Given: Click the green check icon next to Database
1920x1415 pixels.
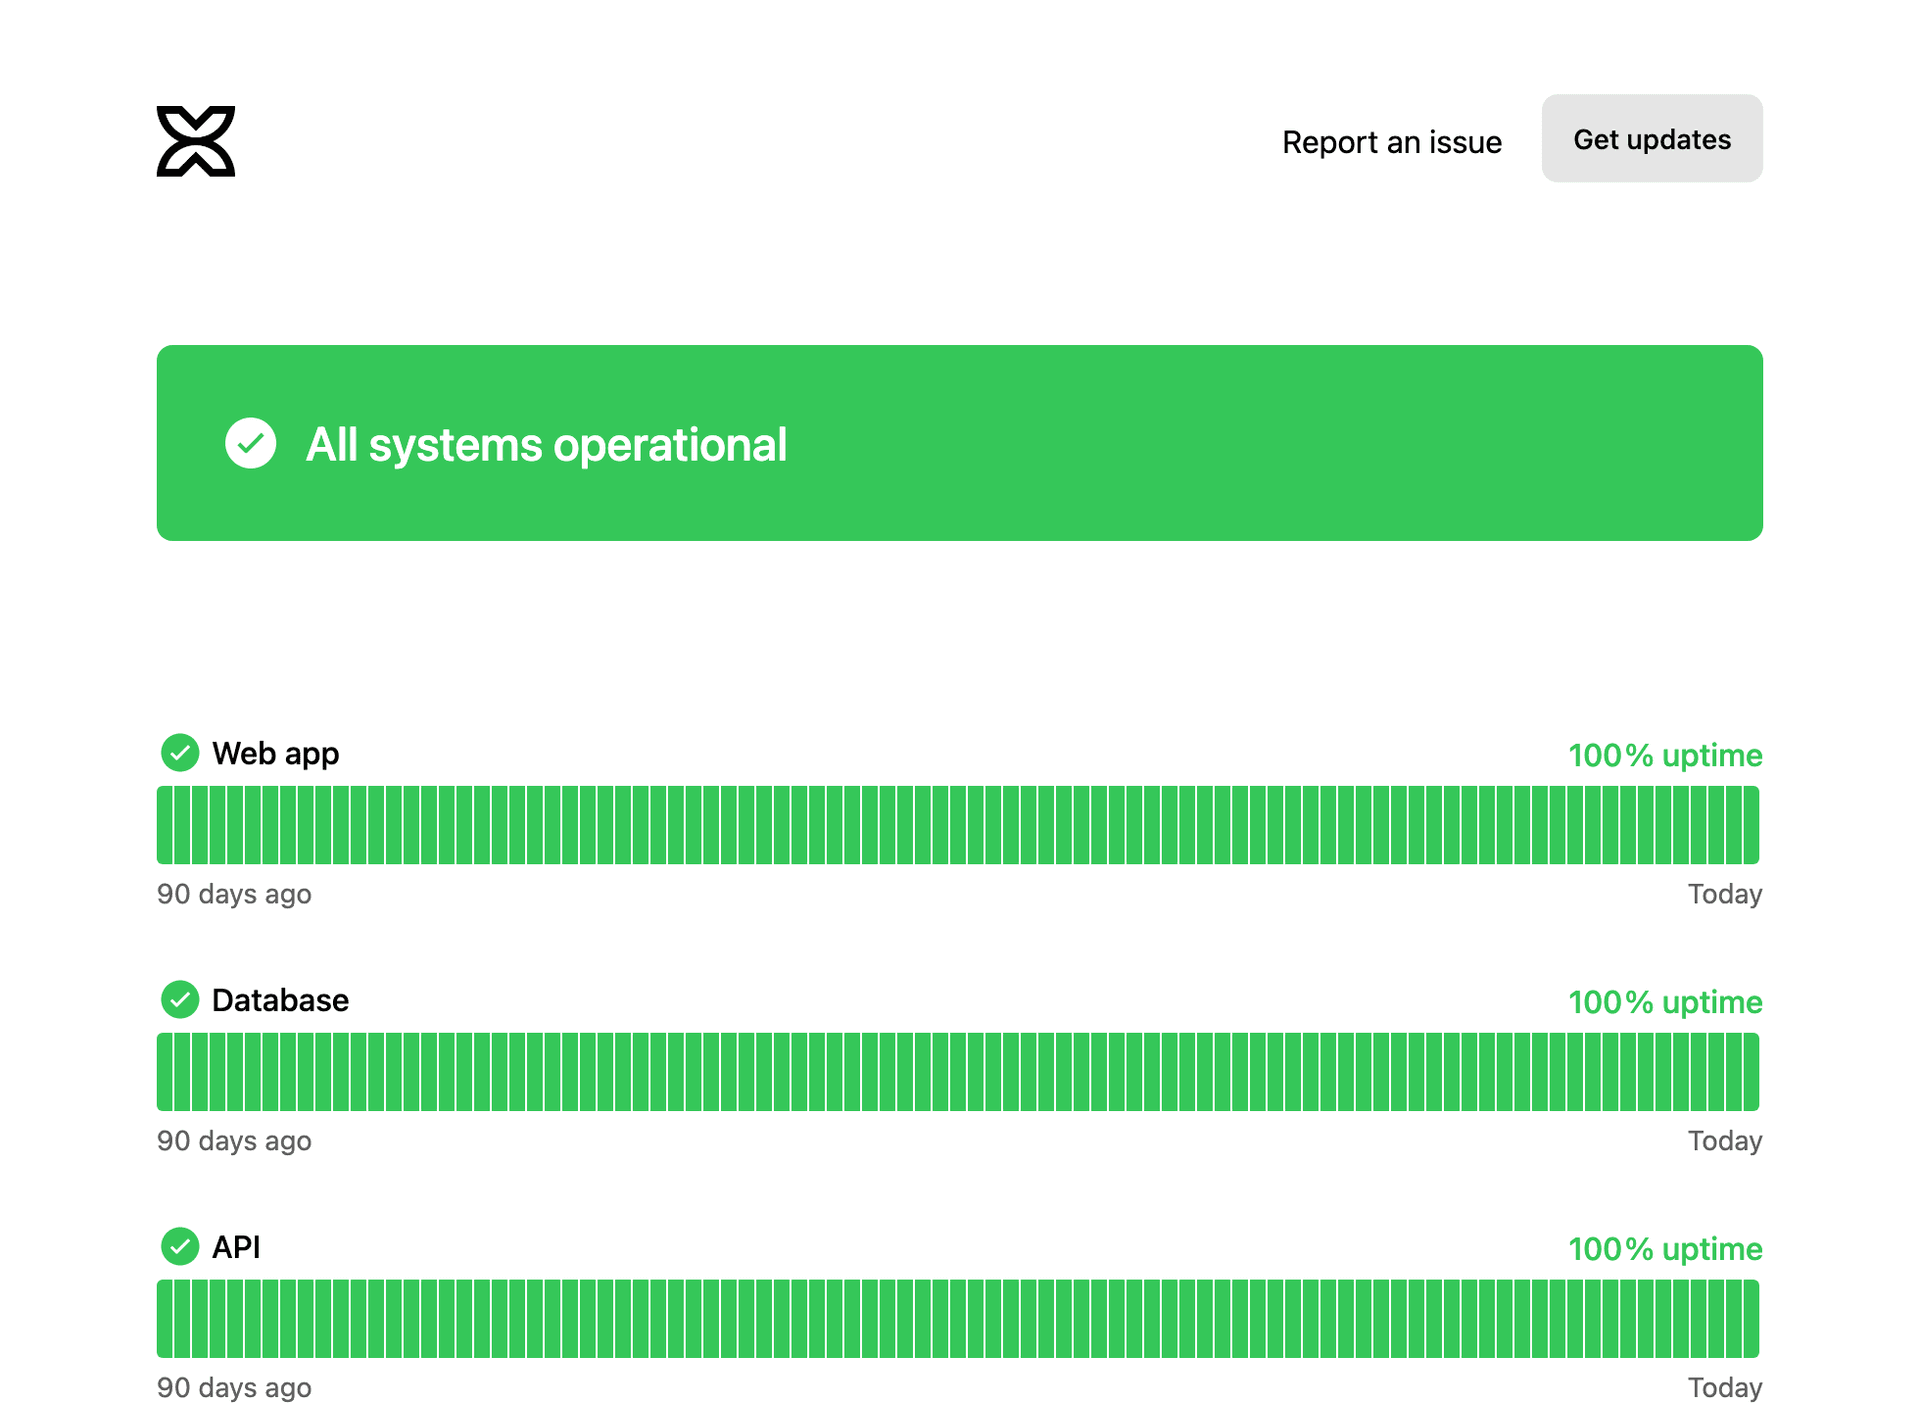Looking at the screenshot, I should click(180, 1000).
